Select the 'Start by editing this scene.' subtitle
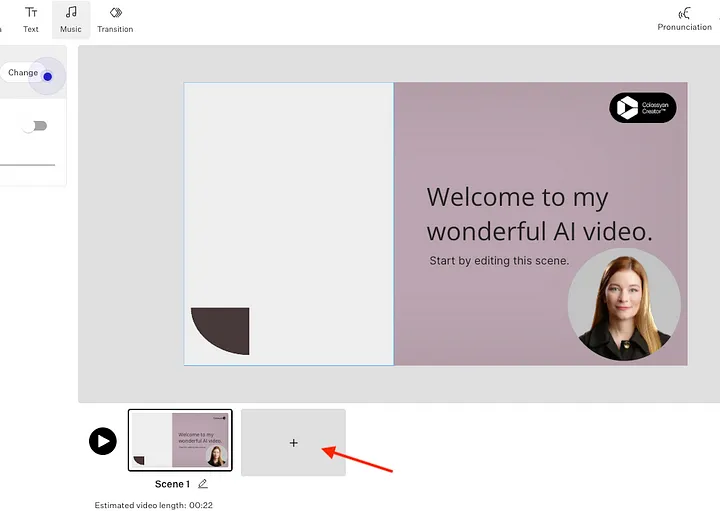The image size is (720, 511). pyautogui.click(x=499, y=261)
